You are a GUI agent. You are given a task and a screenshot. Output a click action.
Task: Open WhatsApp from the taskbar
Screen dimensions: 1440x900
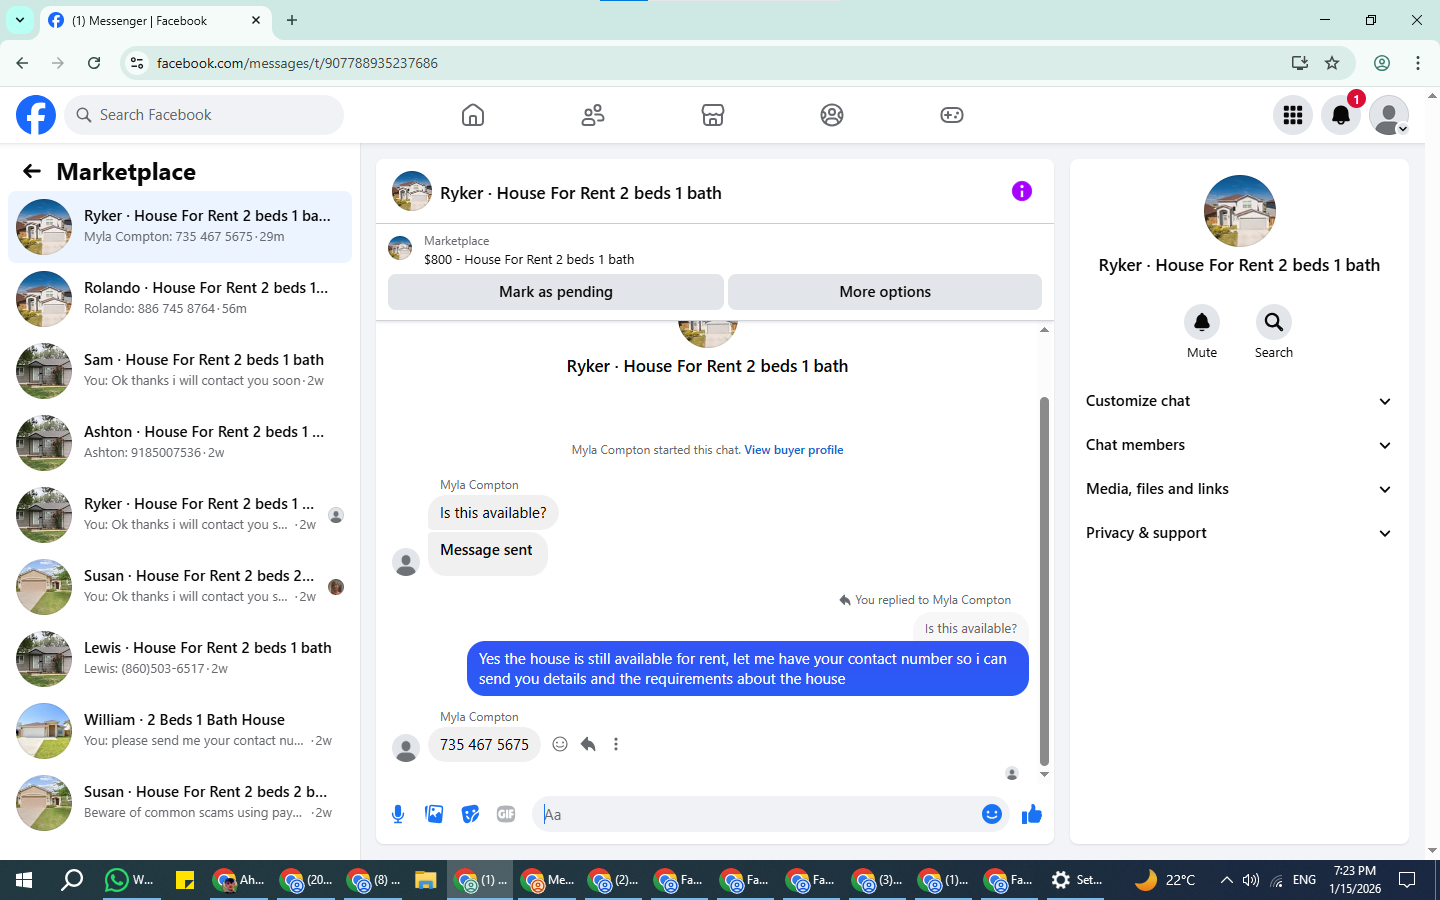pos(130,880)
